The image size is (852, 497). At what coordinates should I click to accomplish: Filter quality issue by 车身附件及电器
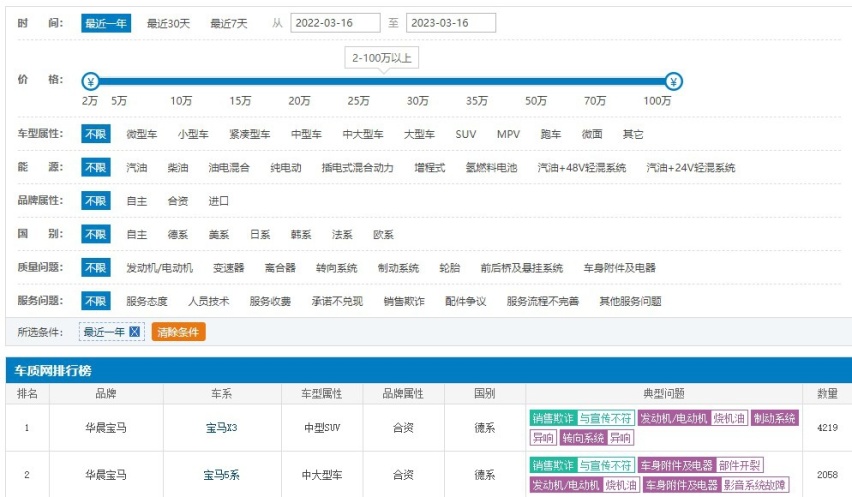(619, 268)
